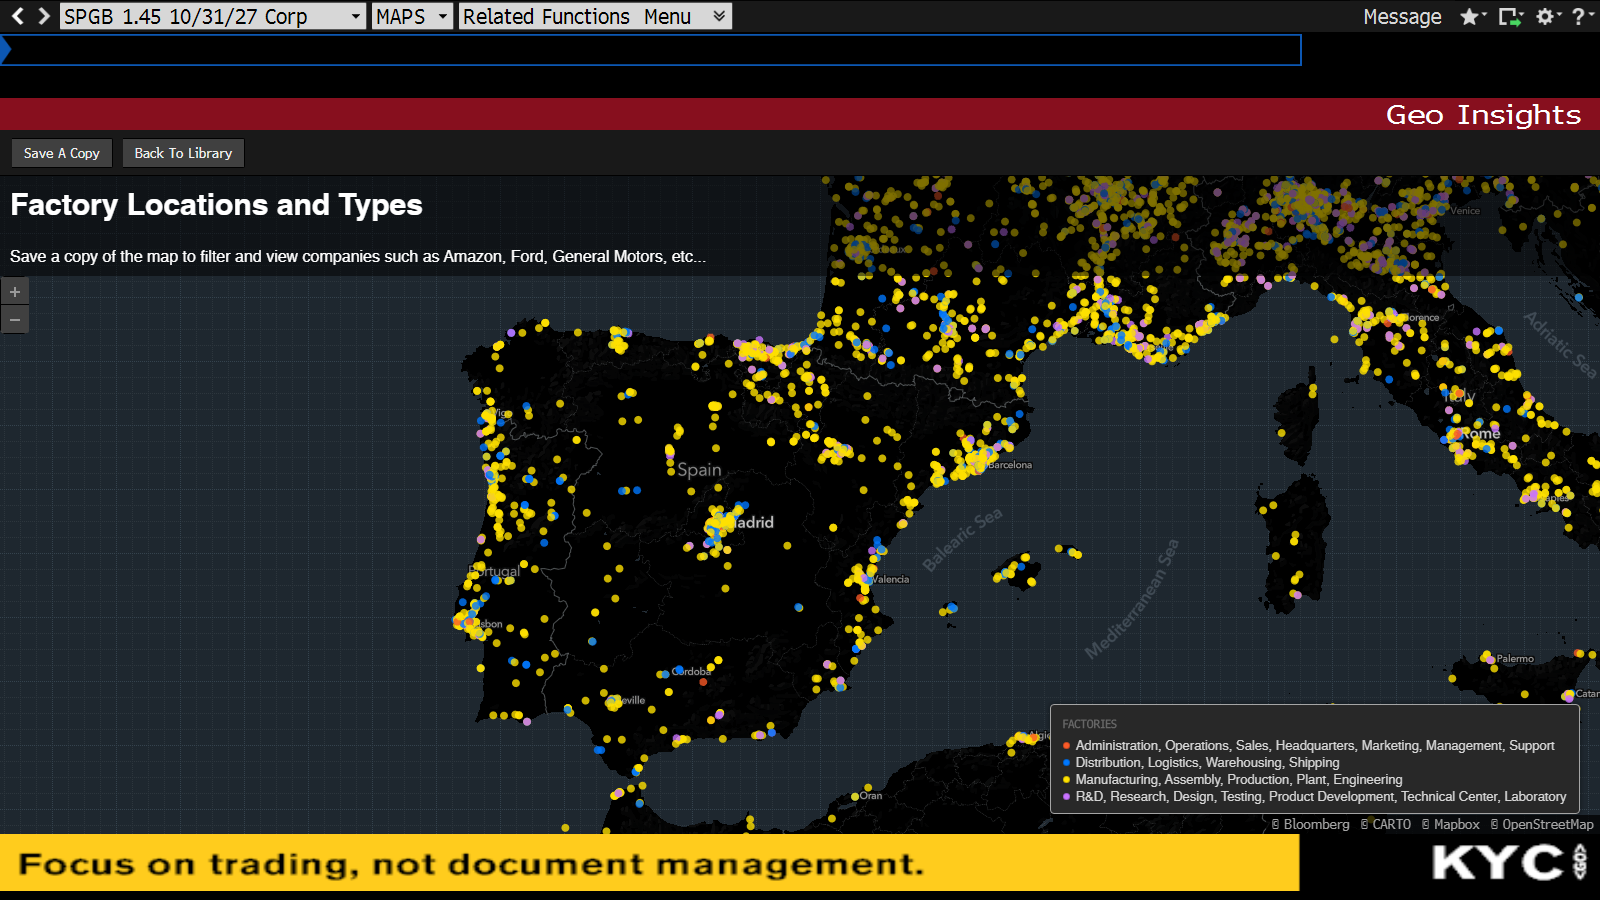Click the Factory Locations and Types heading

[216, 205]
